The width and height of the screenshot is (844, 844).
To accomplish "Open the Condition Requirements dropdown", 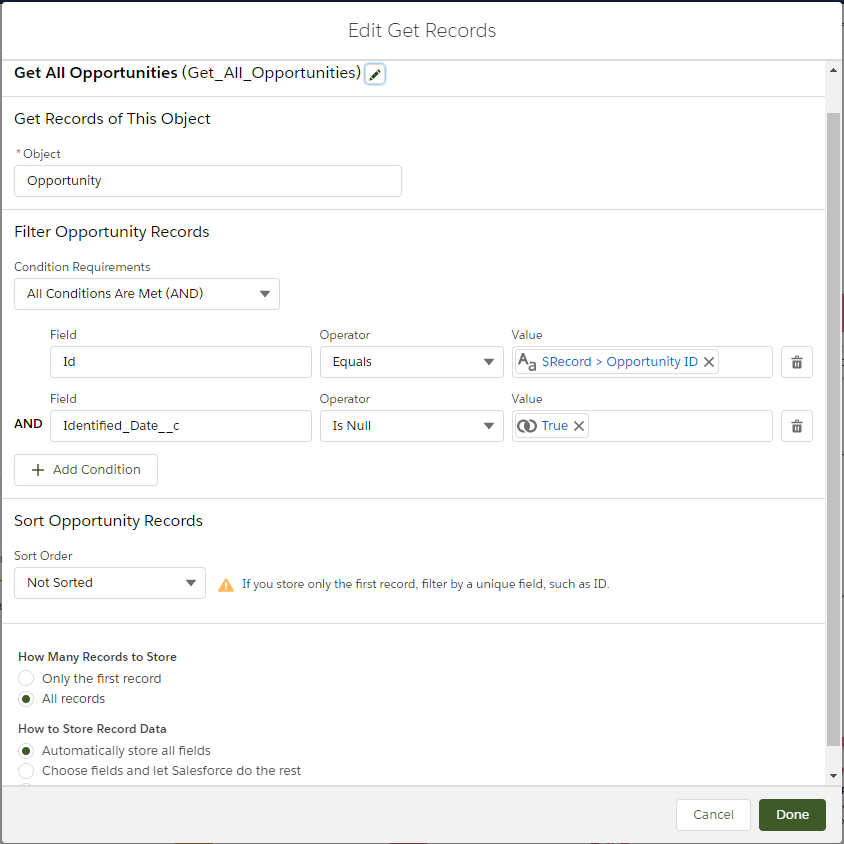I will tap(147, 294).
